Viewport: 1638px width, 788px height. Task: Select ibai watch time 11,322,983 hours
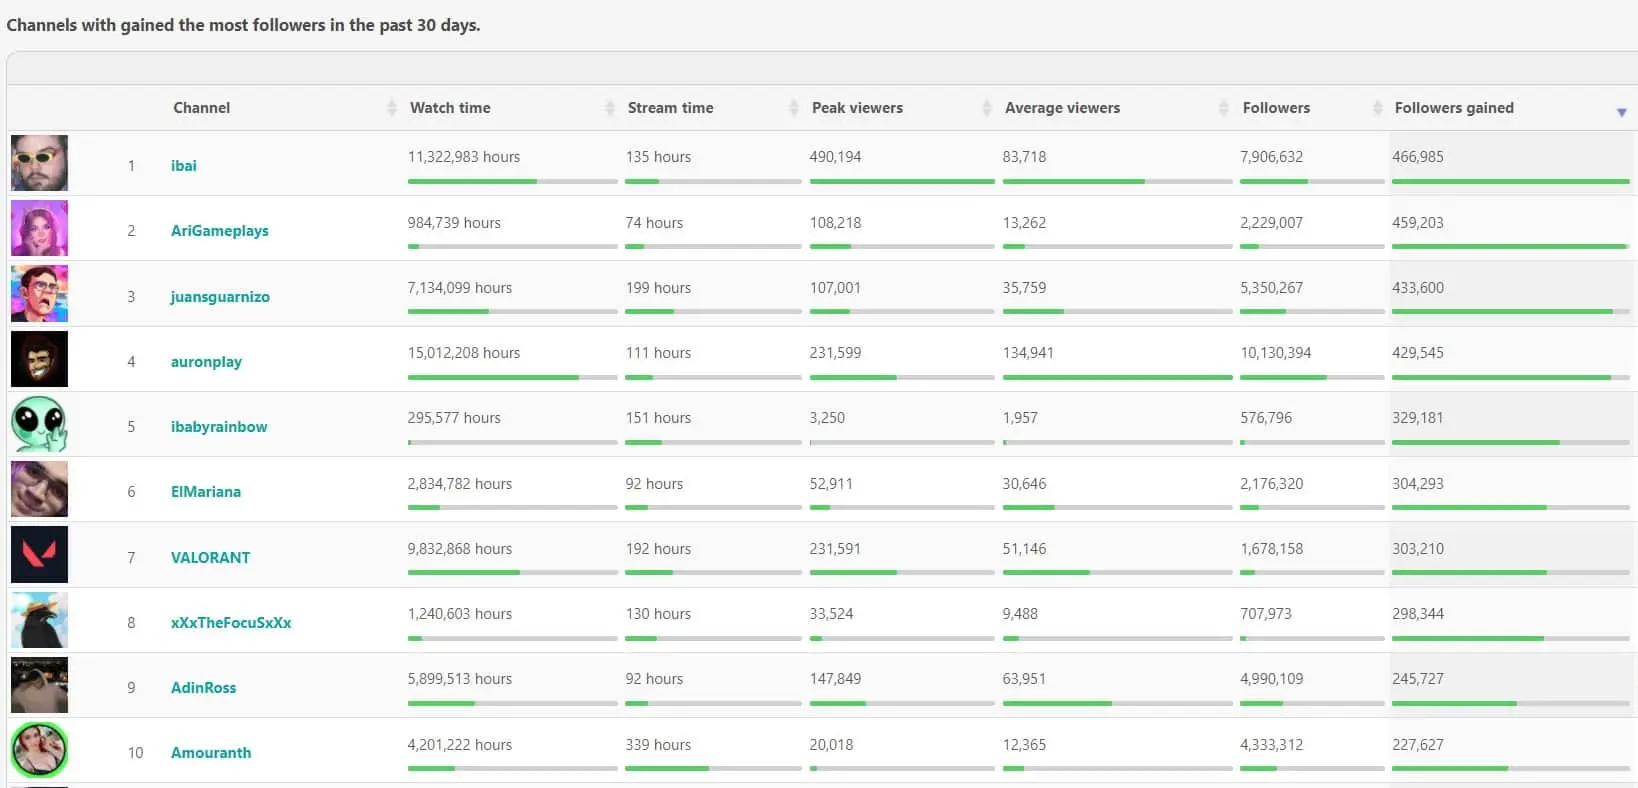pyautogui.click(x=464, y=157)
